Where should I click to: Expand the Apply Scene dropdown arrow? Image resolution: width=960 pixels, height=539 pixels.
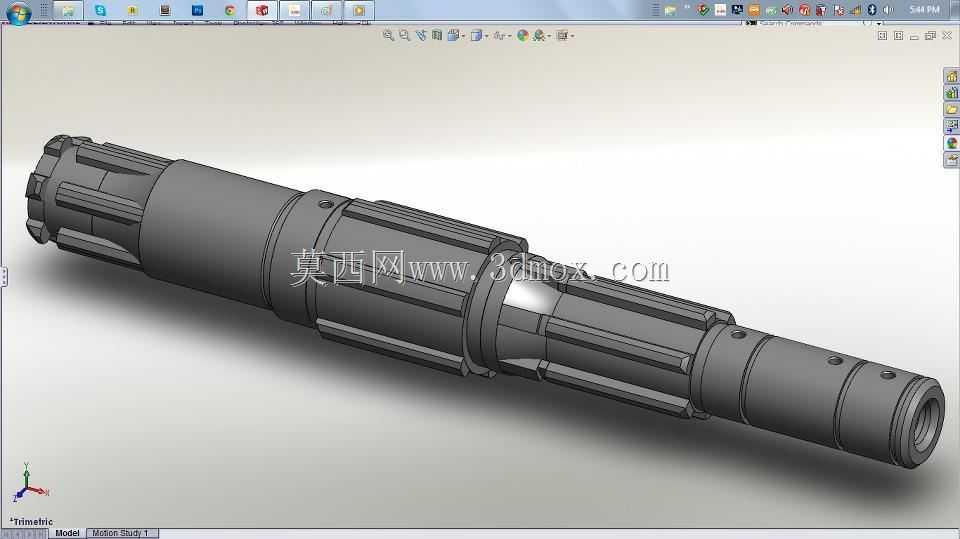click(x=549, y=36)
